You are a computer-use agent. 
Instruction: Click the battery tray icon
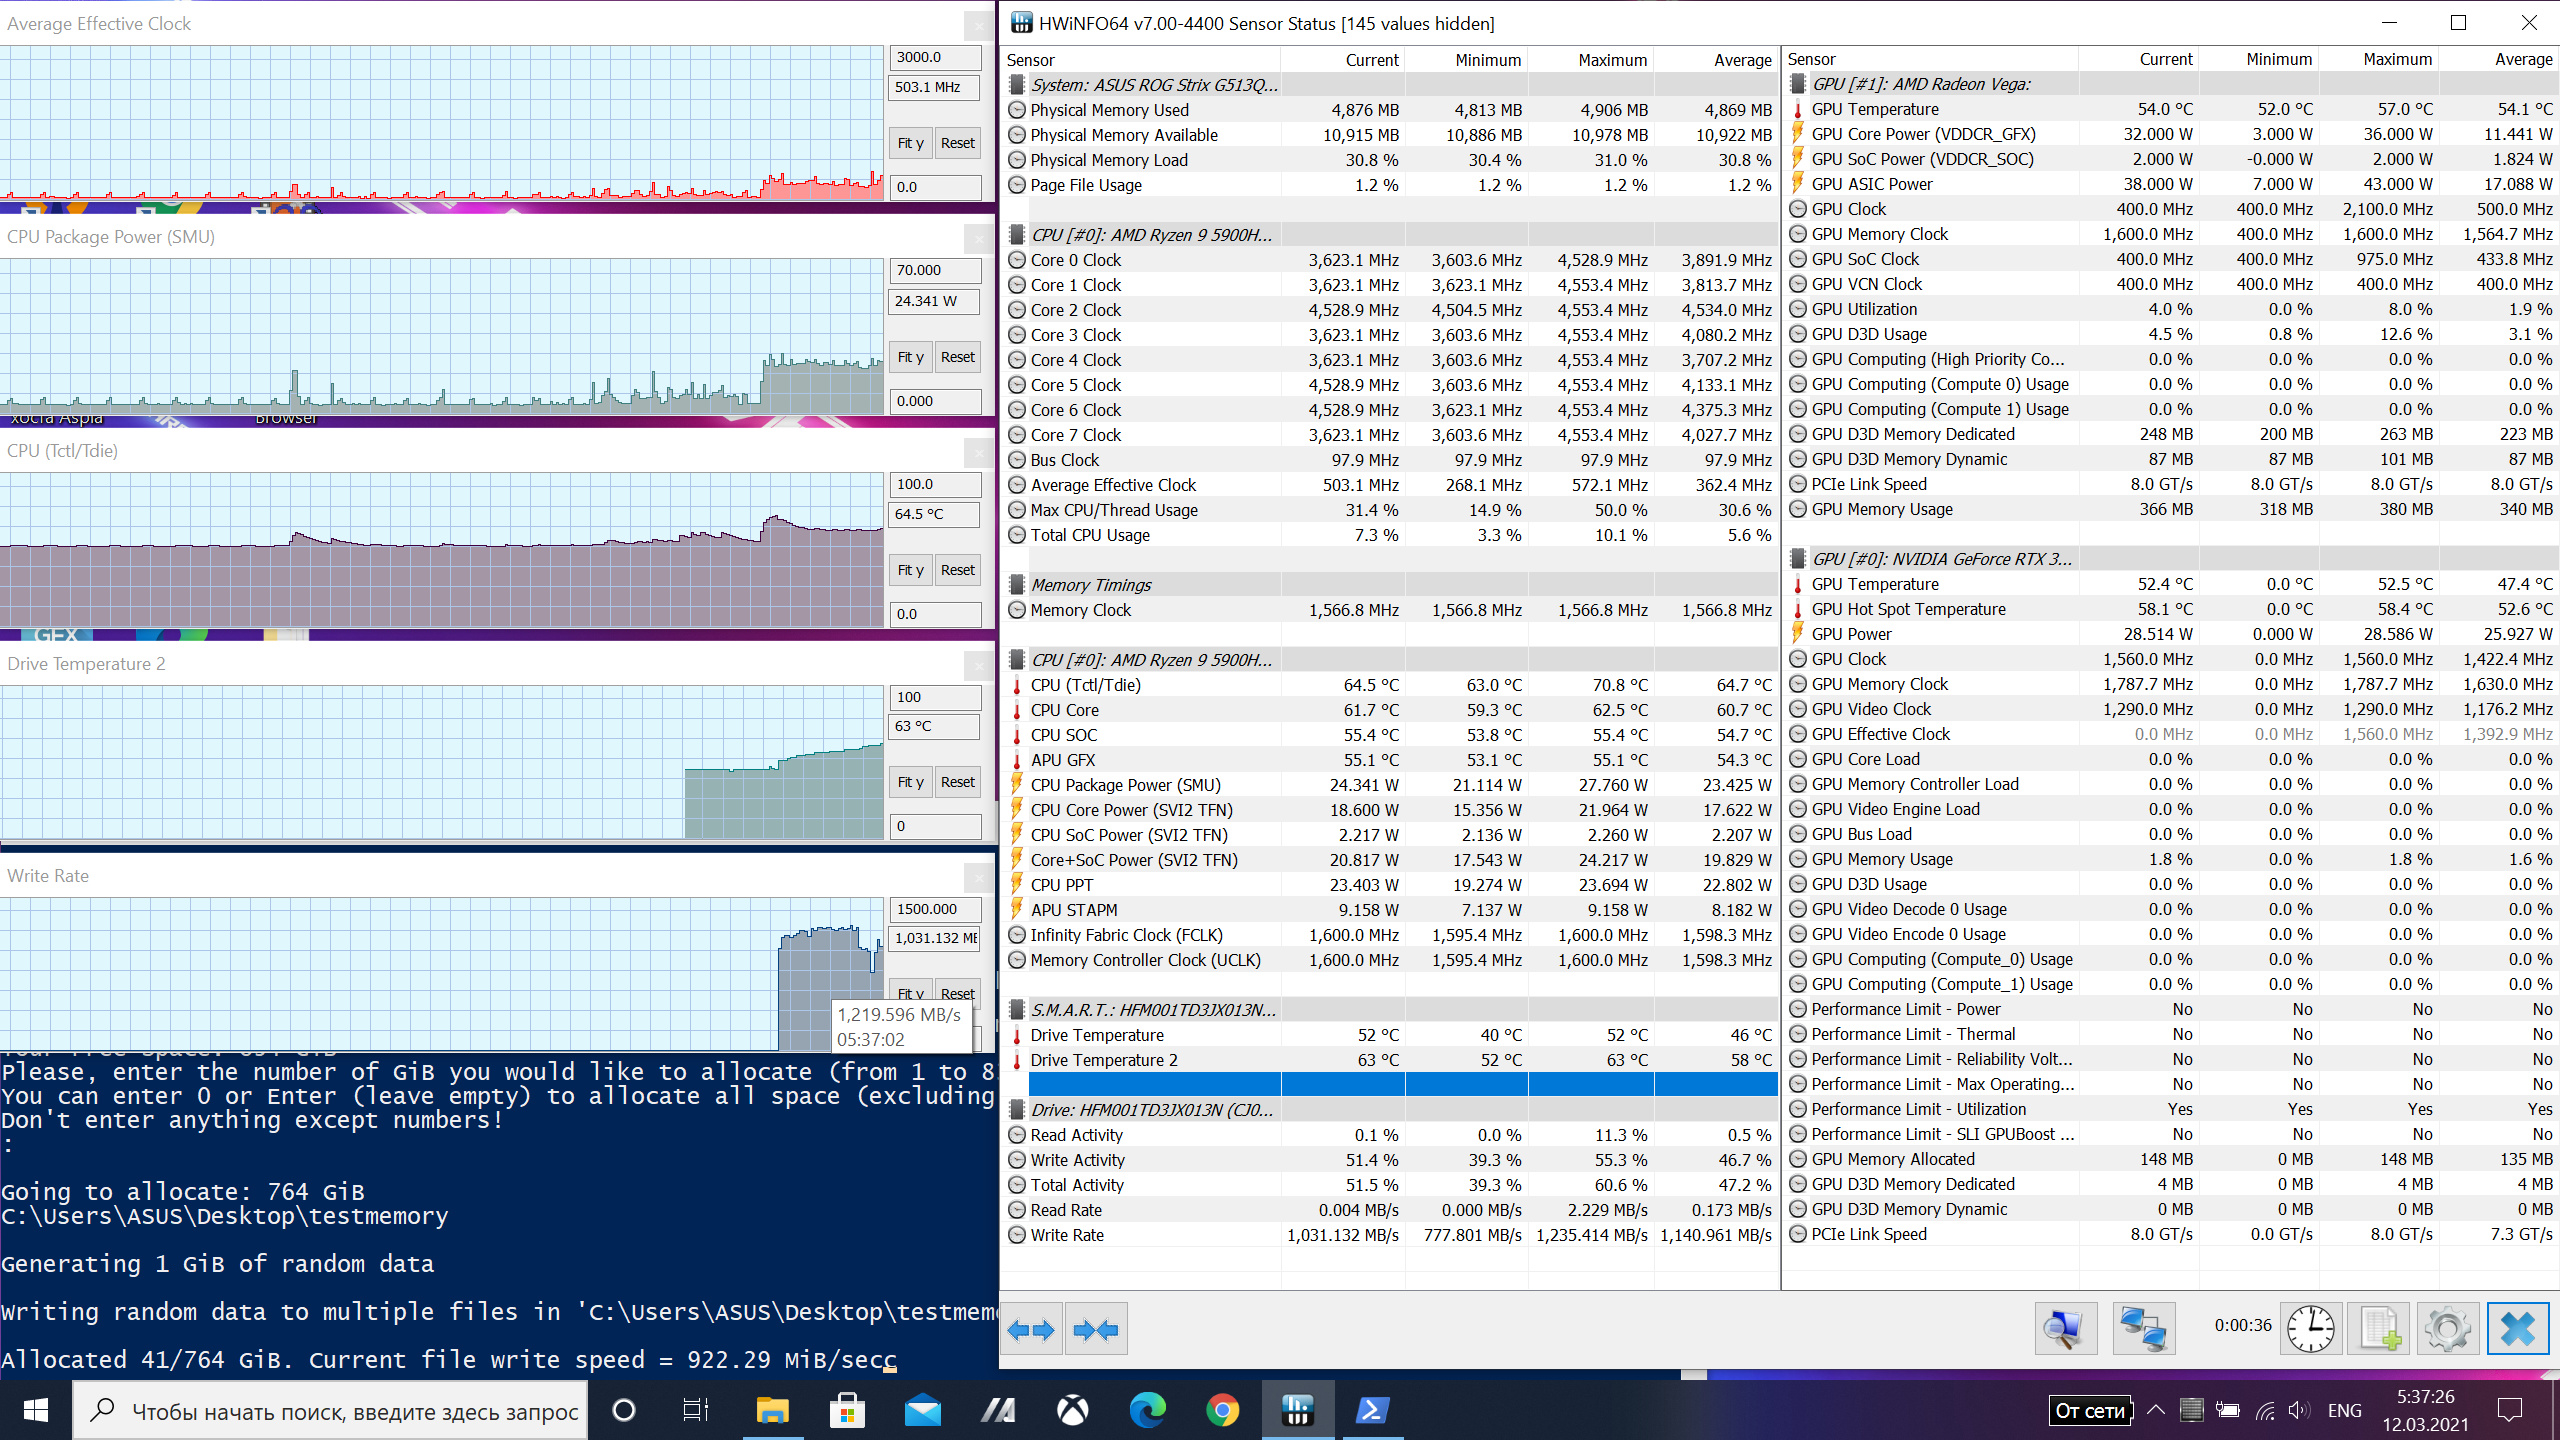(2228, 1410)
